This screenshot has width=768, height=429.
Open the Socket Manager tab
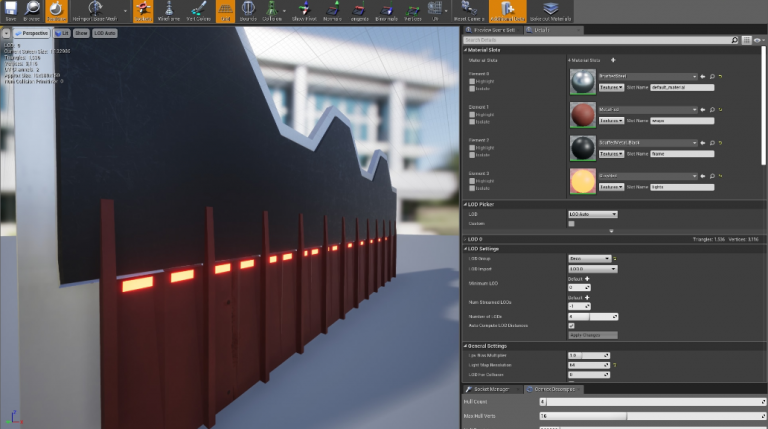490,389
